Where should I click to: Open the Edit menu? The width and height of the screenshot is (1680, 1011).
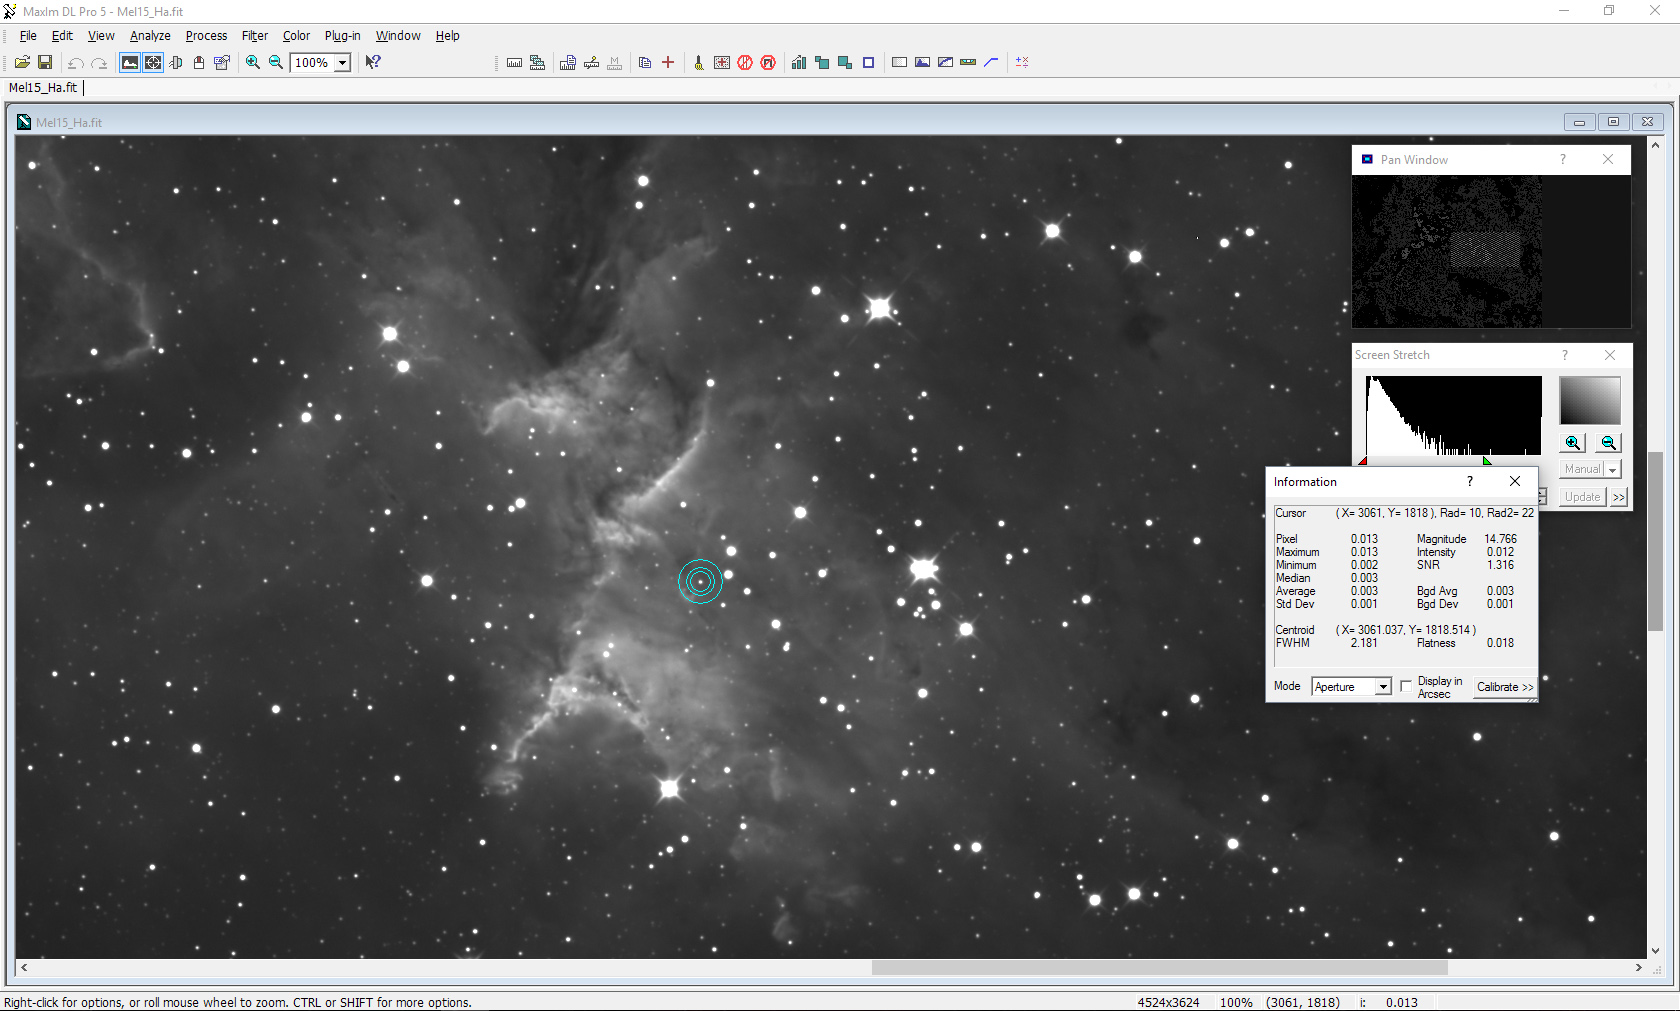click(62, 36)
